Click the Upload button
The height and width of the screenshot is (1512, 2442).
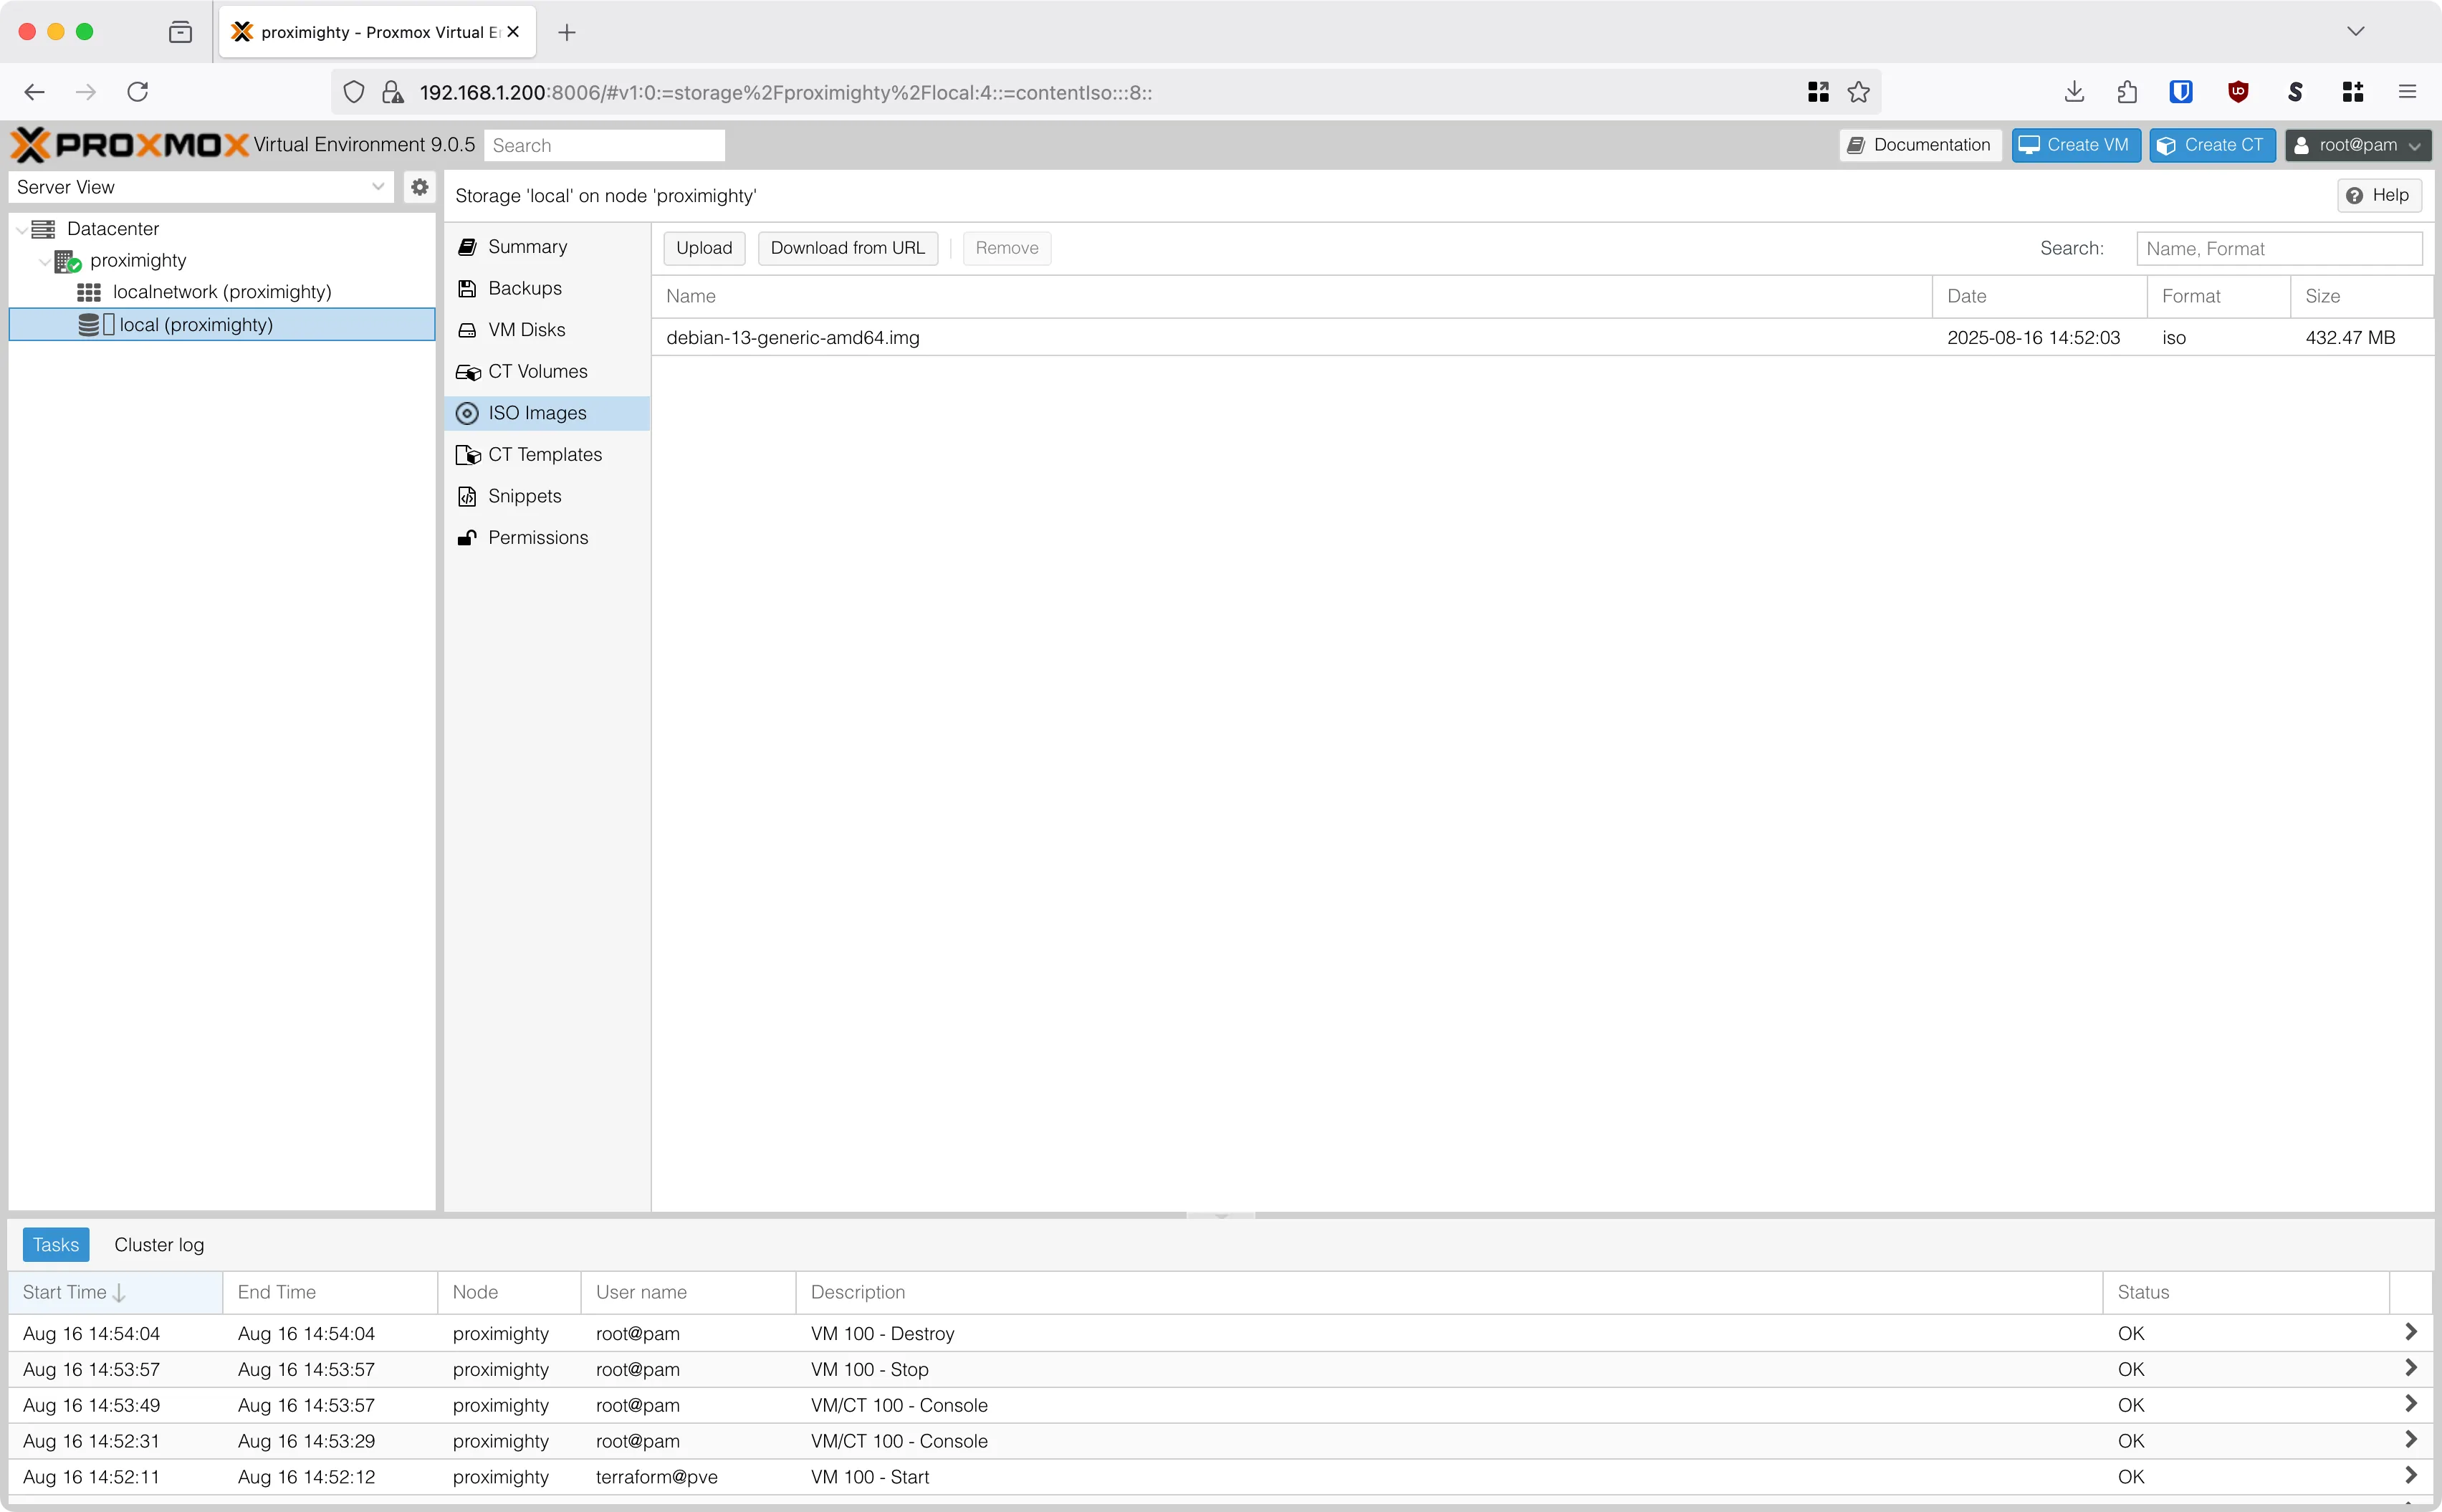tap(703, 247)
